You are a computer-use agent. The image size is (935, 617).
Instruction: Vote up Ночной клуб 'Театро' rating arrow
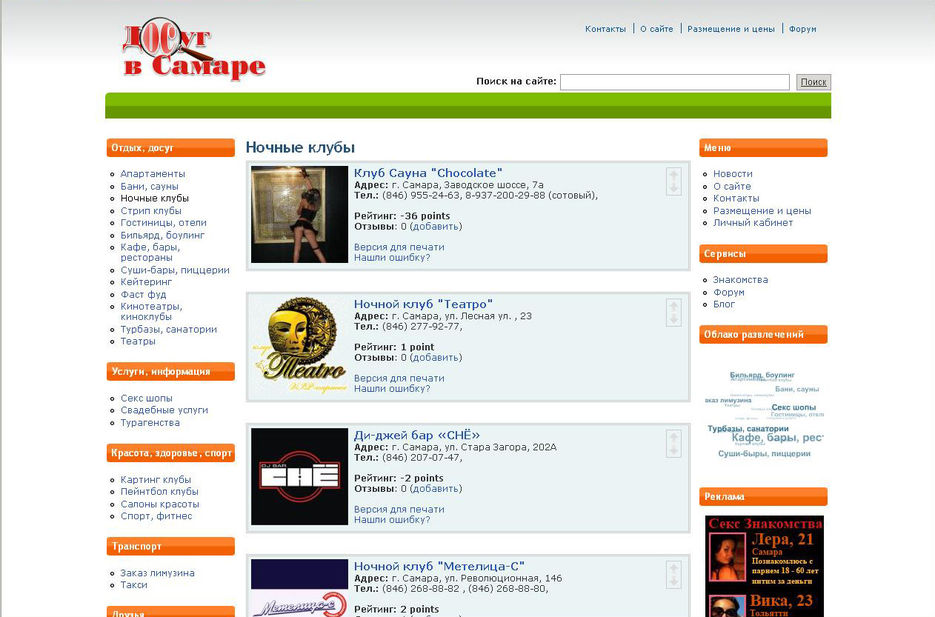point(674,306)
